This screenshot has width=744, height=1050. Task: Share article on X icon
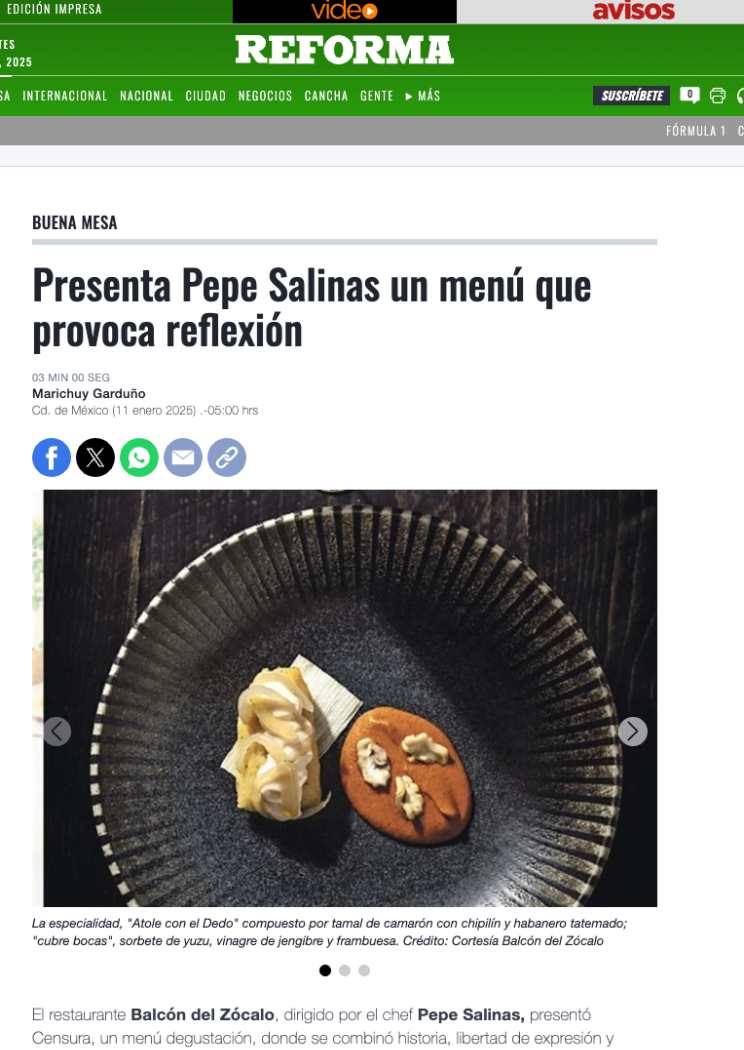95,457
